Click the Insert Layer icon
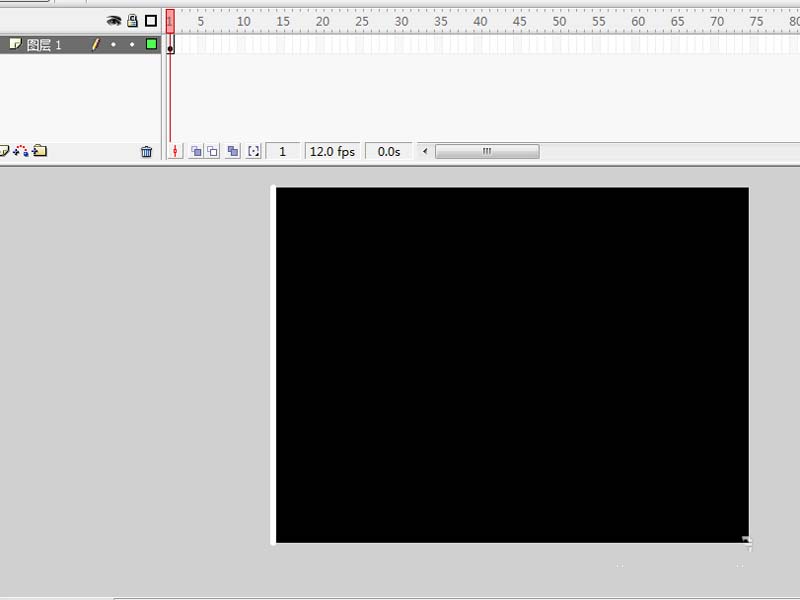 pos(4,151)
